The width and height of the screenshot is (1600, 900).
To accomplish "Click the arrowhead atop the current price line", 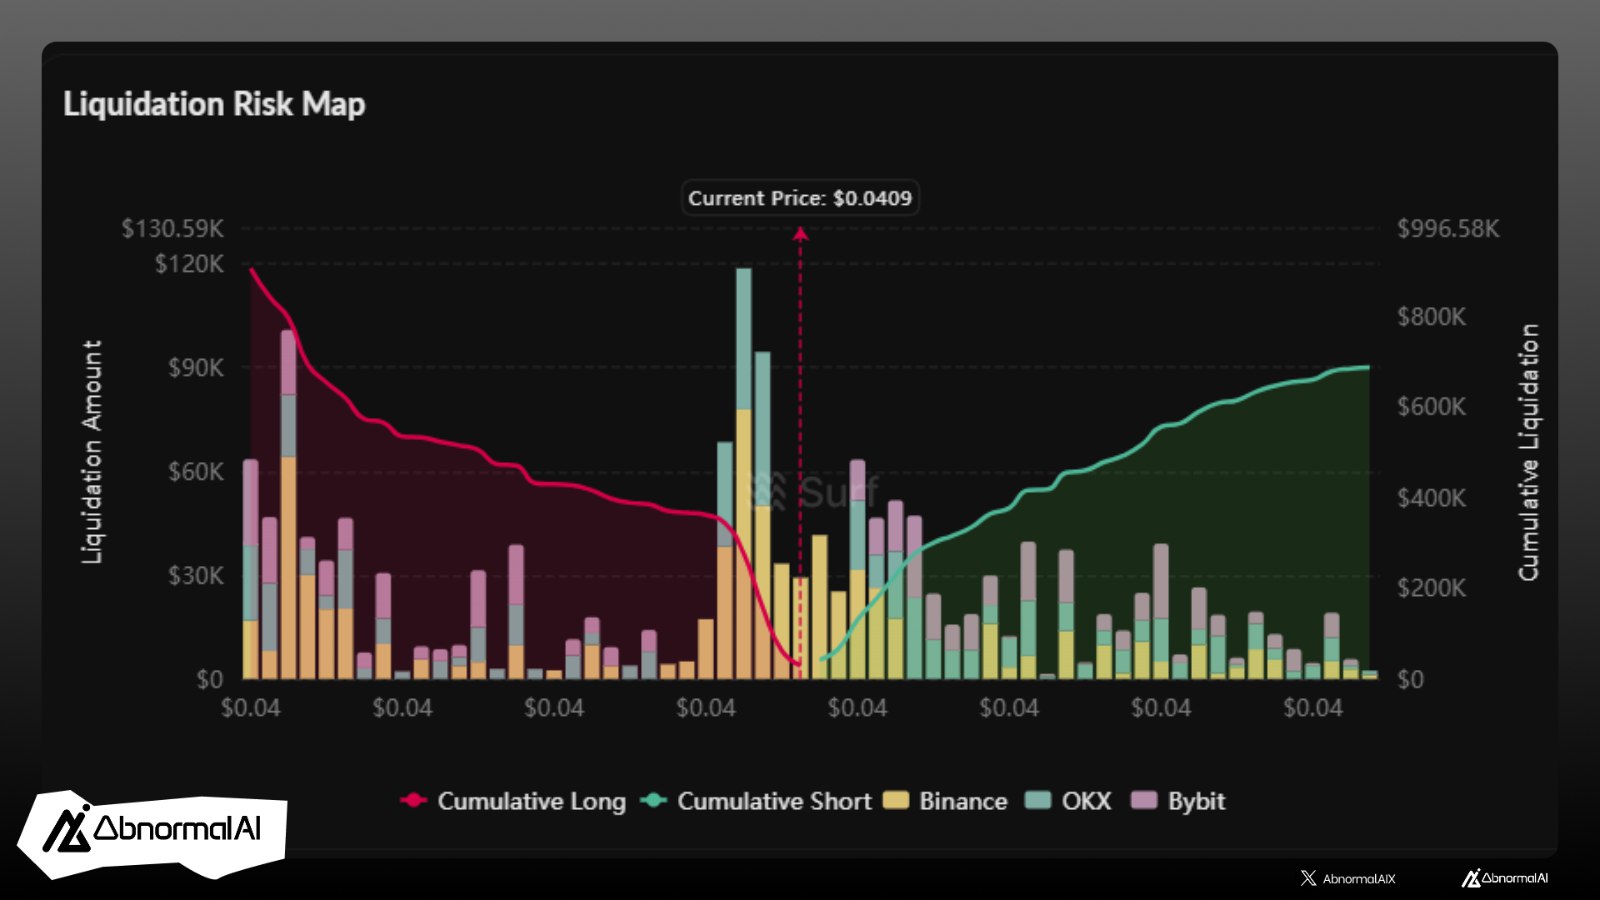I will (x=800, y=234).
